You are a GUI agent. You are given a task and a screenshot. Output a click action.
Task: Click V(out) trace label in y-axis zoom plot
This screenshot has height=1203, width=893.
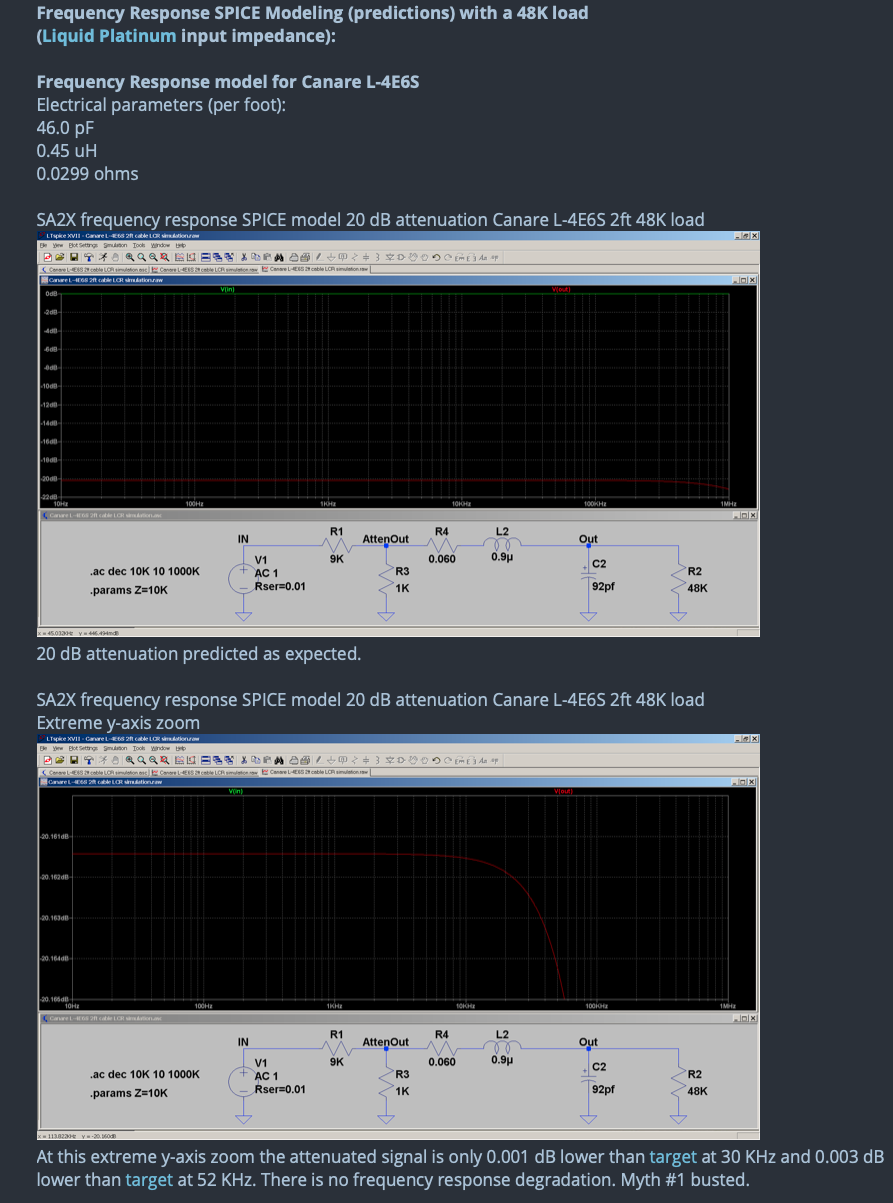click(x=565, y=791)
